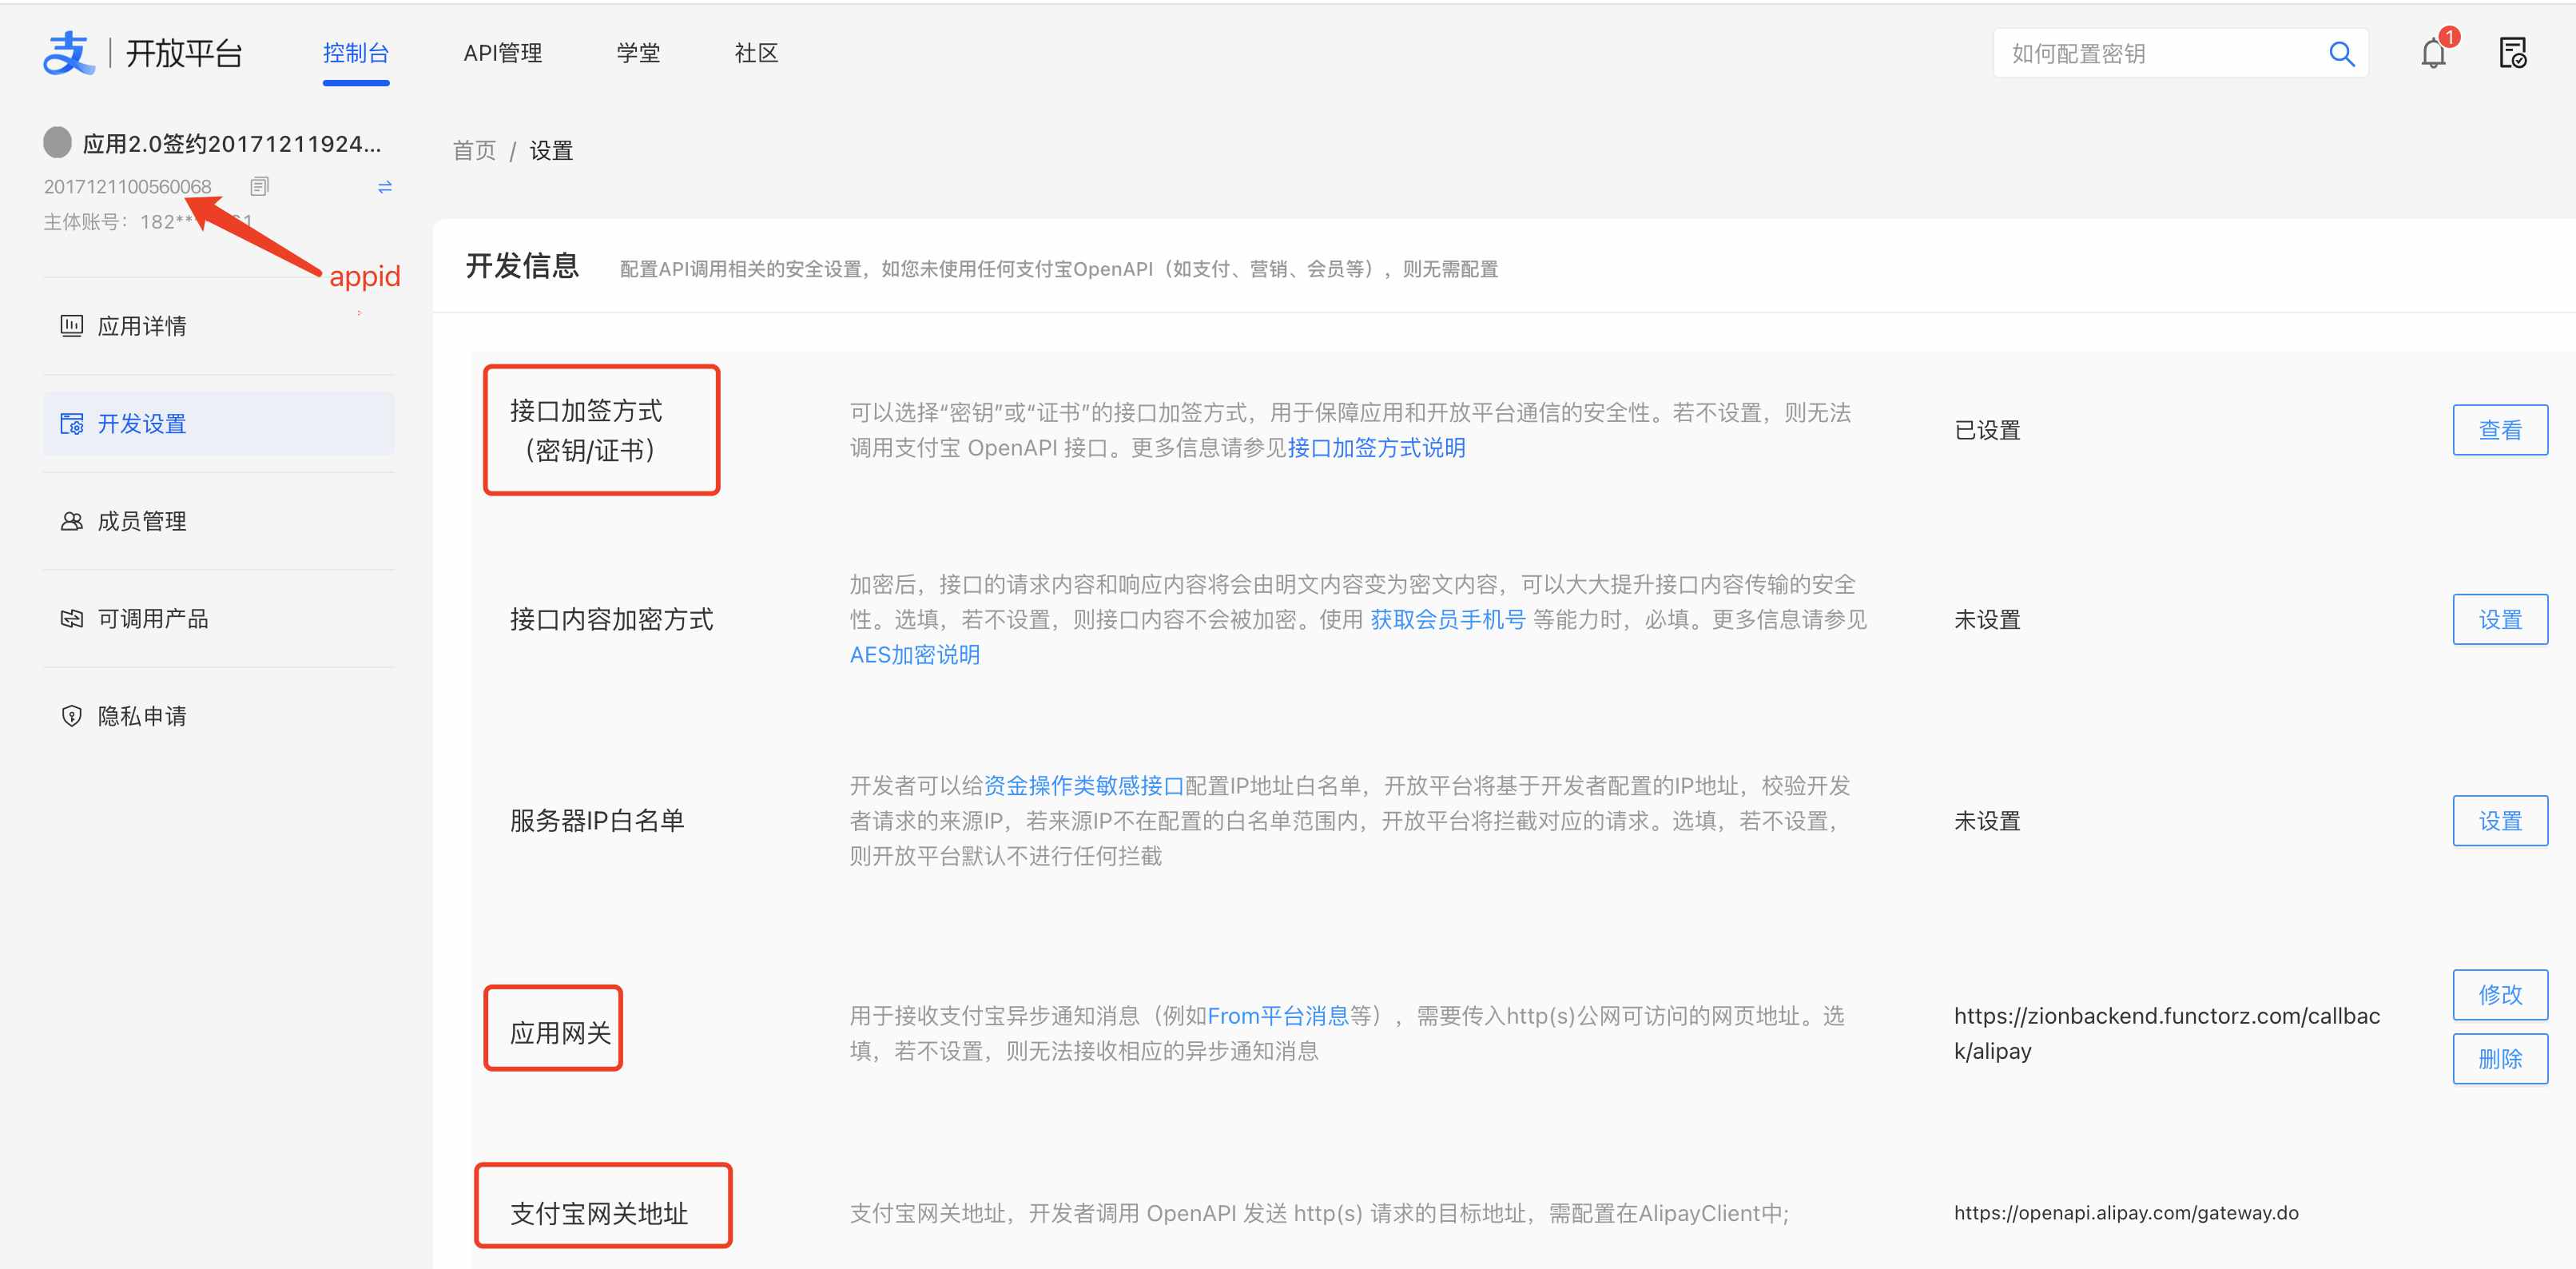2576x1269 pixels.
Task: Click 删除 for 应用网关
Action: coord(2500,1059)
